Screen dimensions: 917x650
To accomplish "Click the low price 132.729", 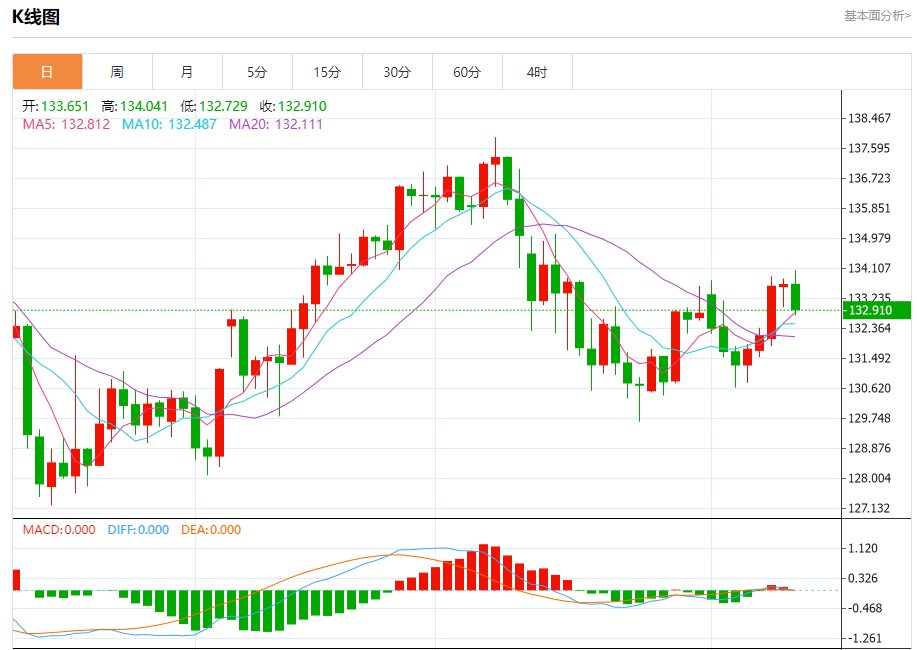I will point(223,106).
